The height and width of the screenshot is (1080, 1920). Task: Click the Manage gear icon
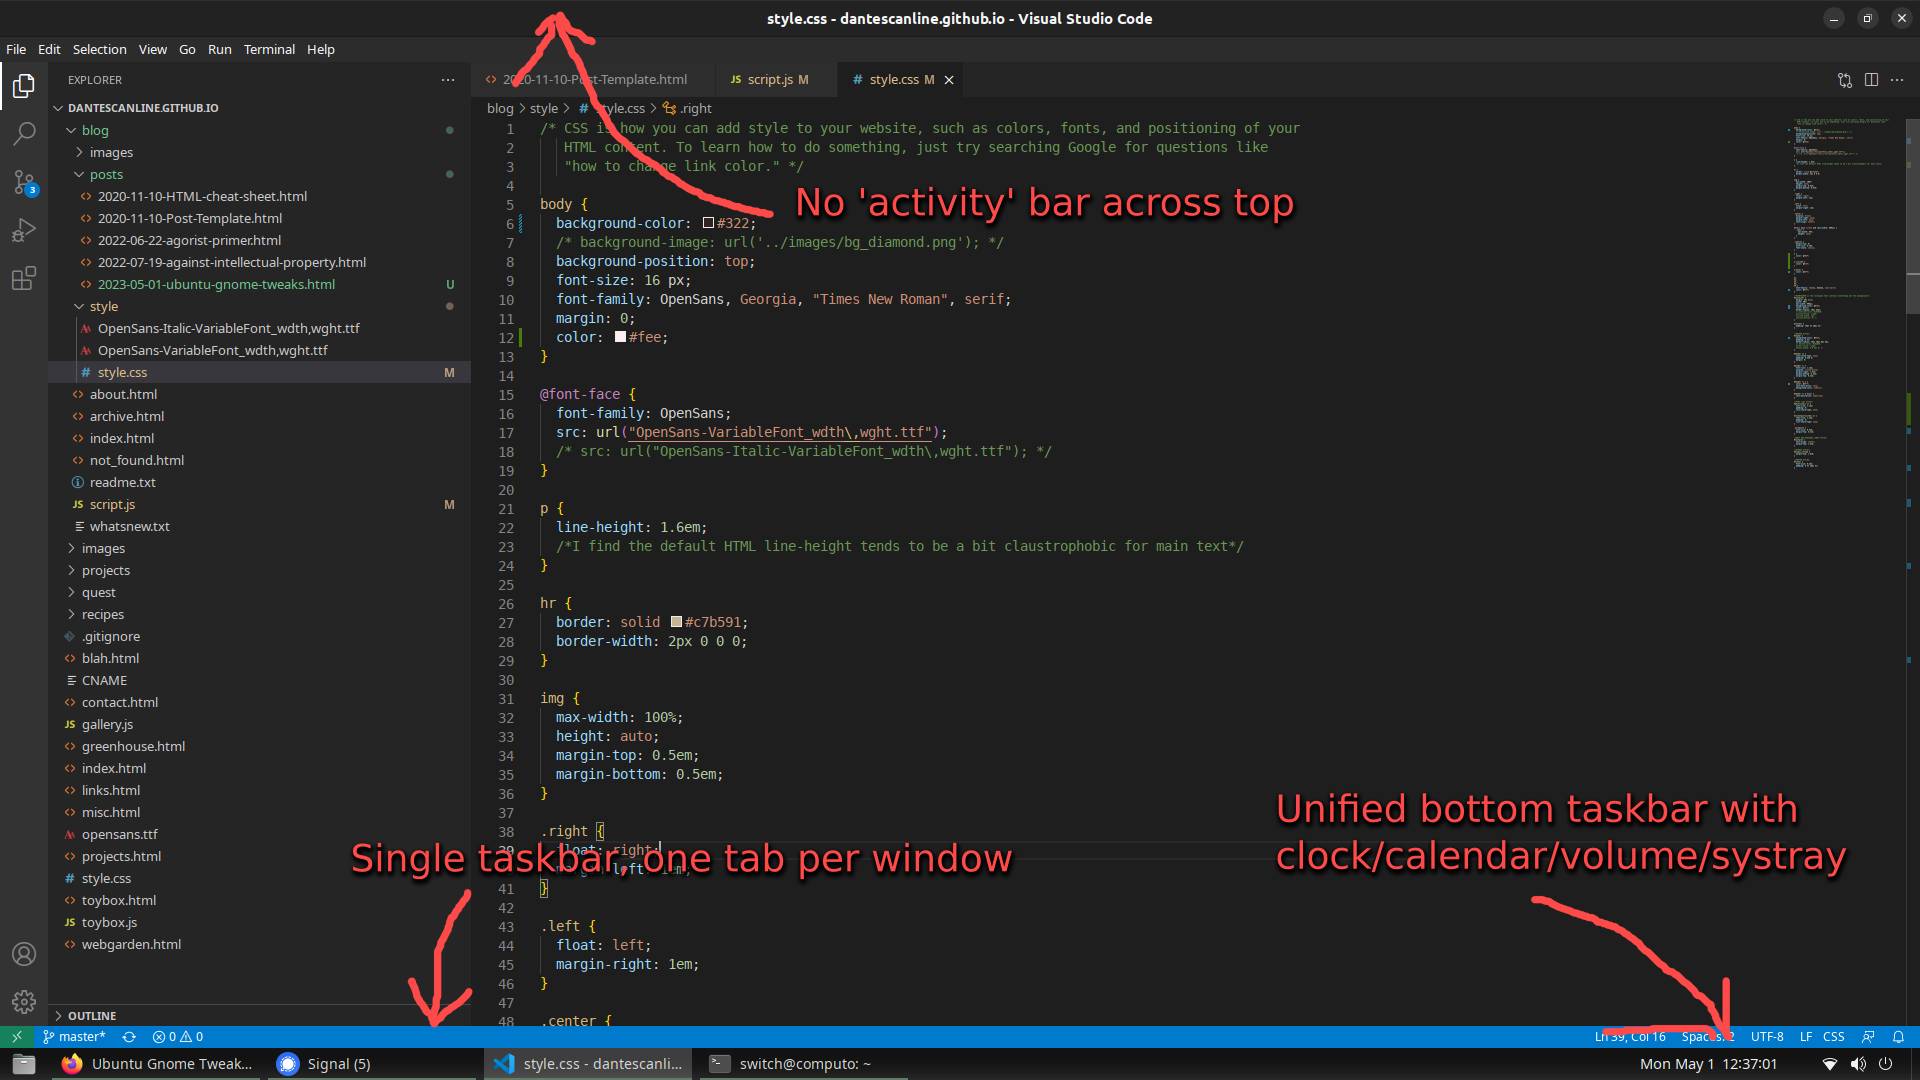pyautogui.click(x=24, y=1001)
